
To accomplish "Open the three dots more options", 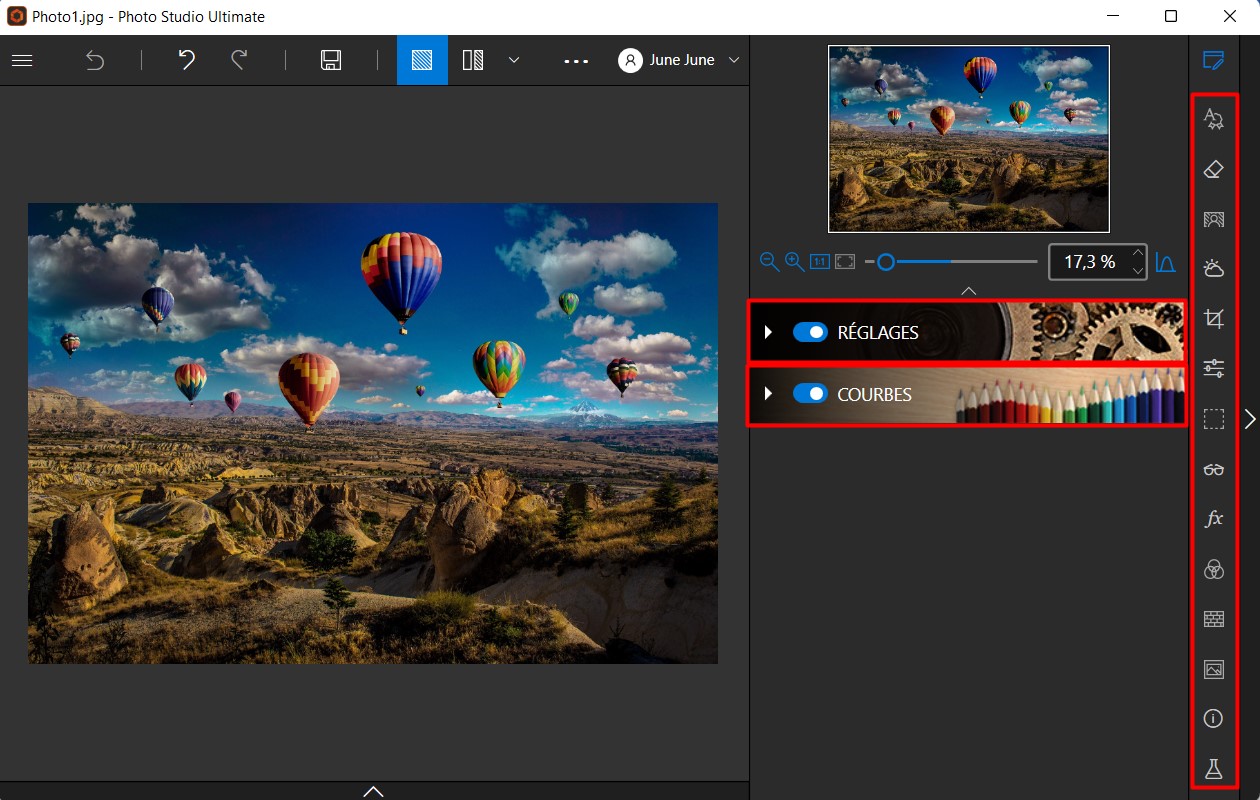I will pos(576,61).
